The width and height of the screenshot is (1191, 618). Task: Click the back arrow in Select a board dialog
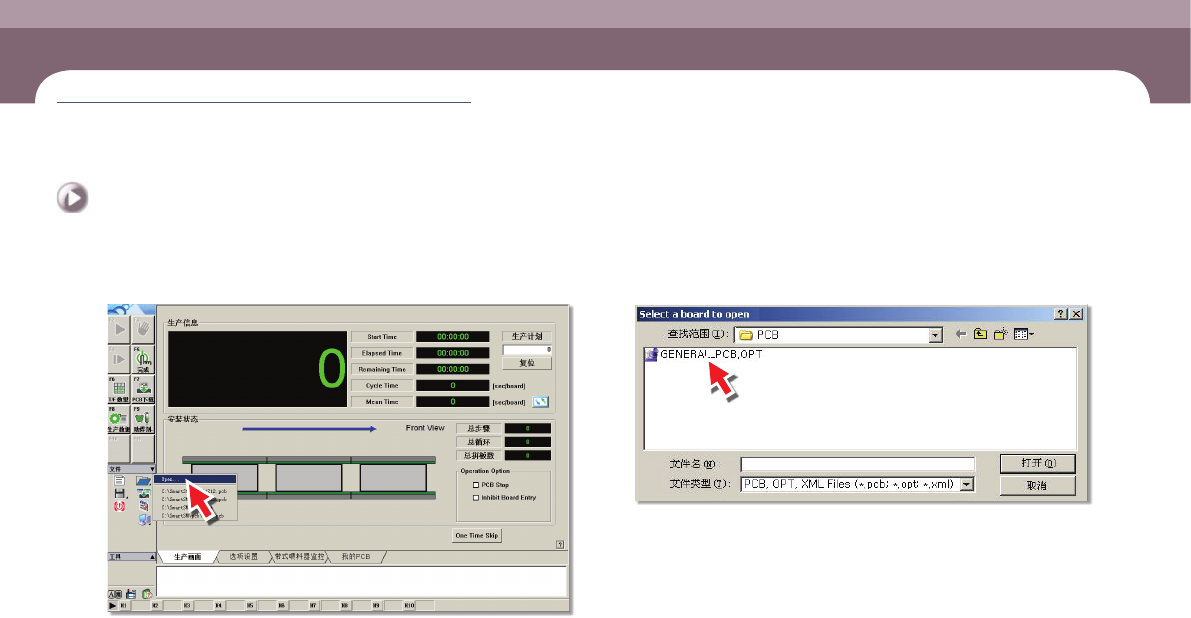click(x=961, y=334)
